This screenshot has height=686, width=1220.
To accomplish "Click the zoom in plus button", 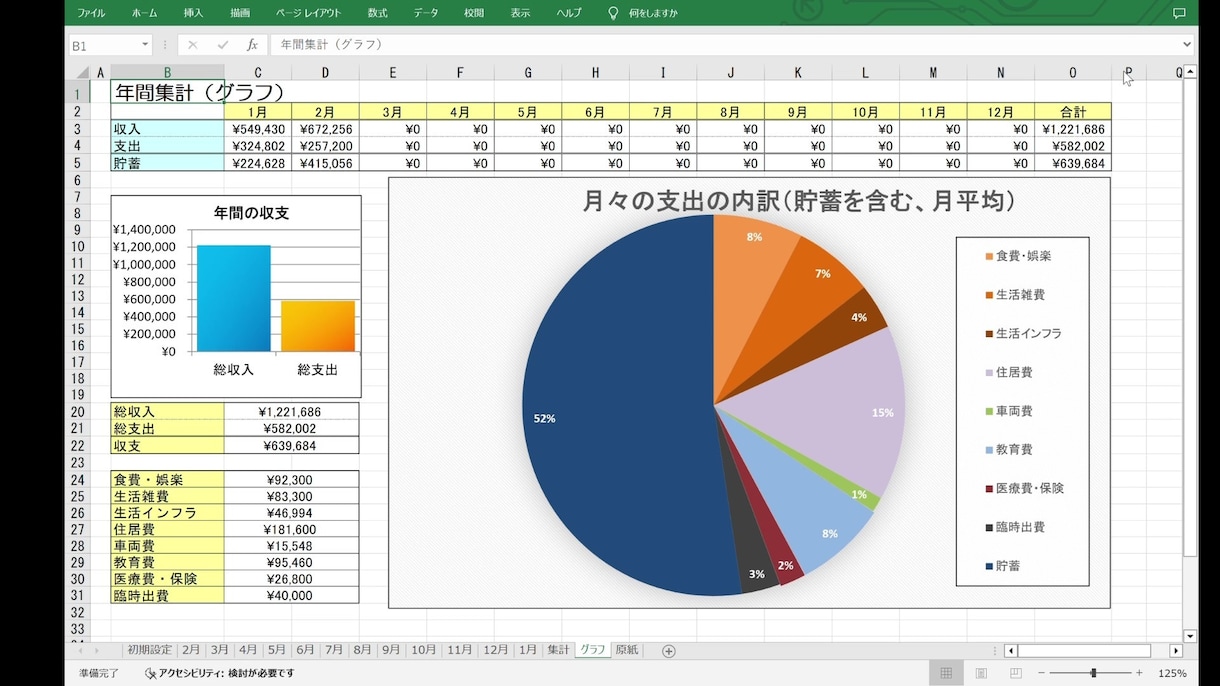I will [1139, 673].
